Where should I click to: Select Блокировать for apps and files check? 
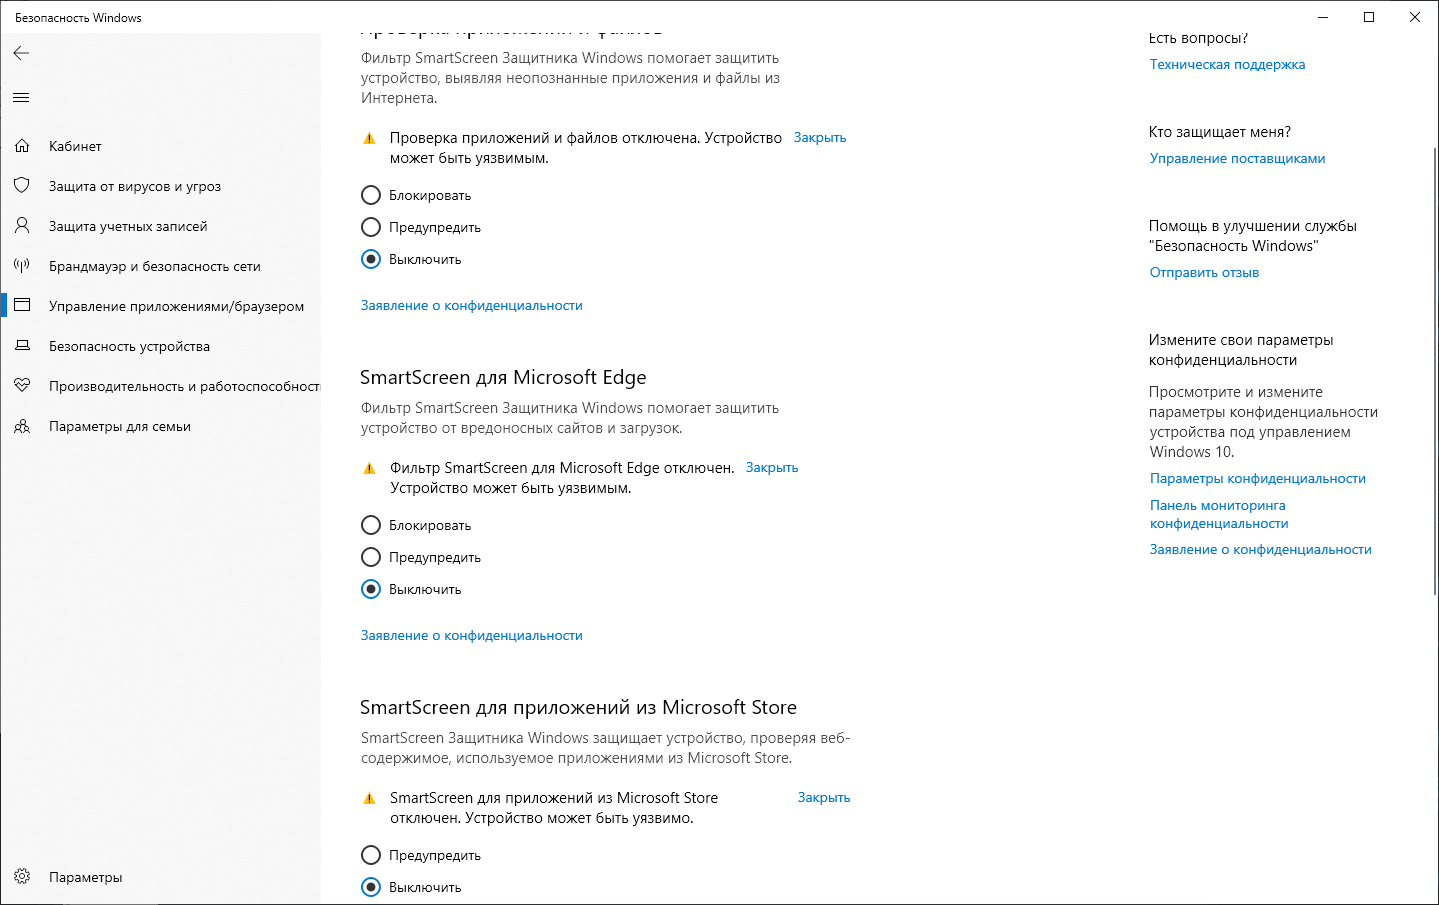click(371, 195)
